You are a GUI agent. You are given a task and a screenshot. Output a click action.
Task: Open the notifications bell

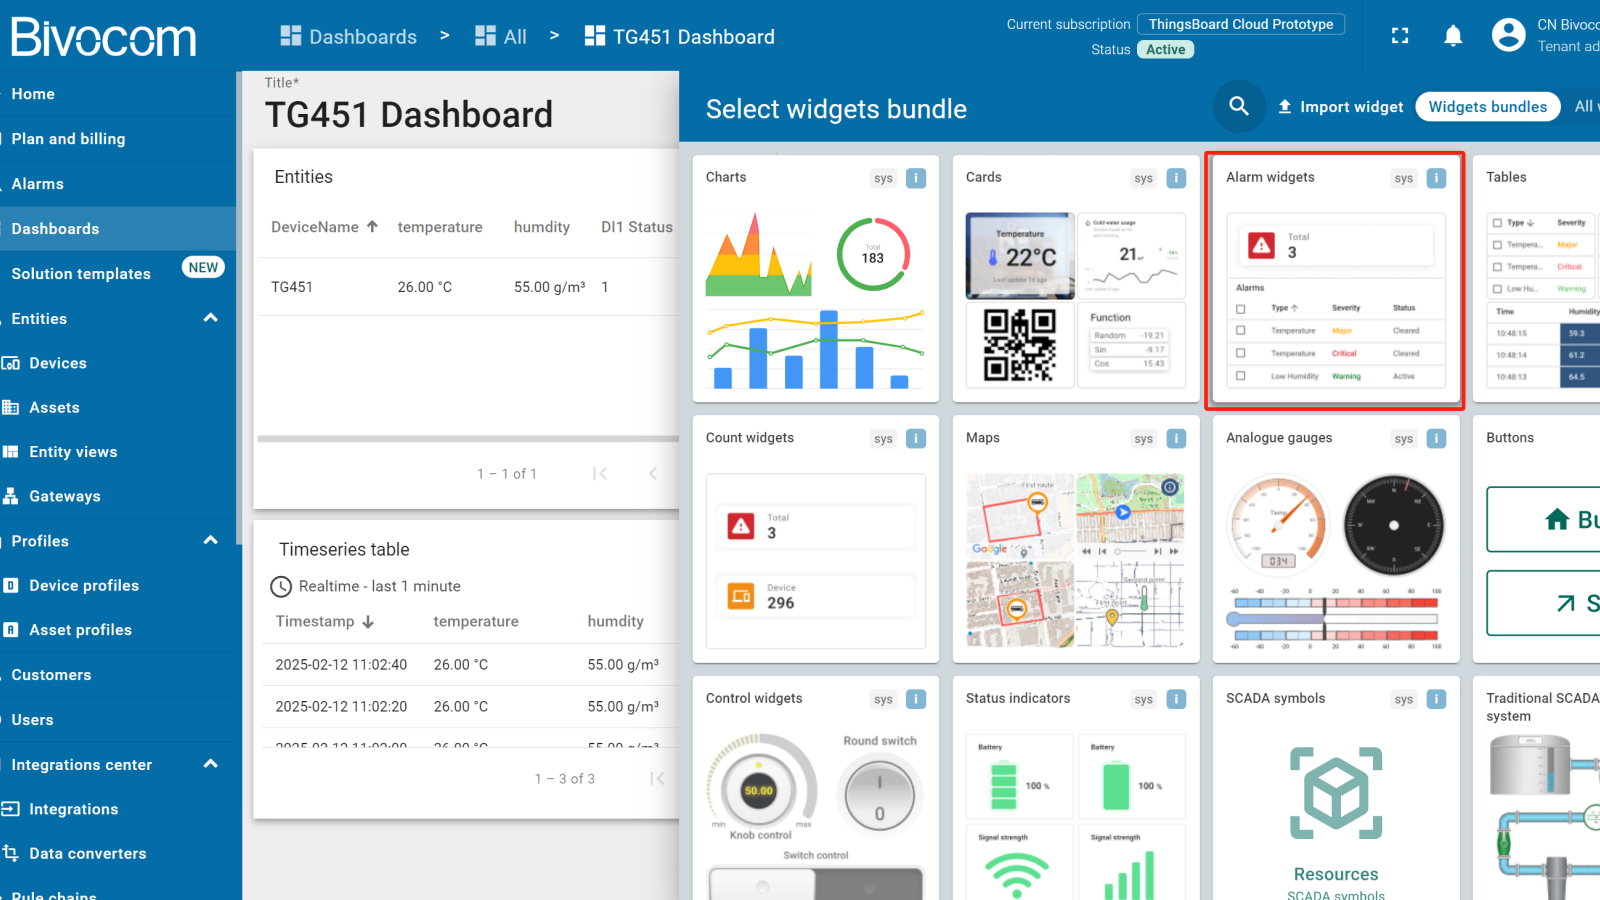(x=1453, y=36)
